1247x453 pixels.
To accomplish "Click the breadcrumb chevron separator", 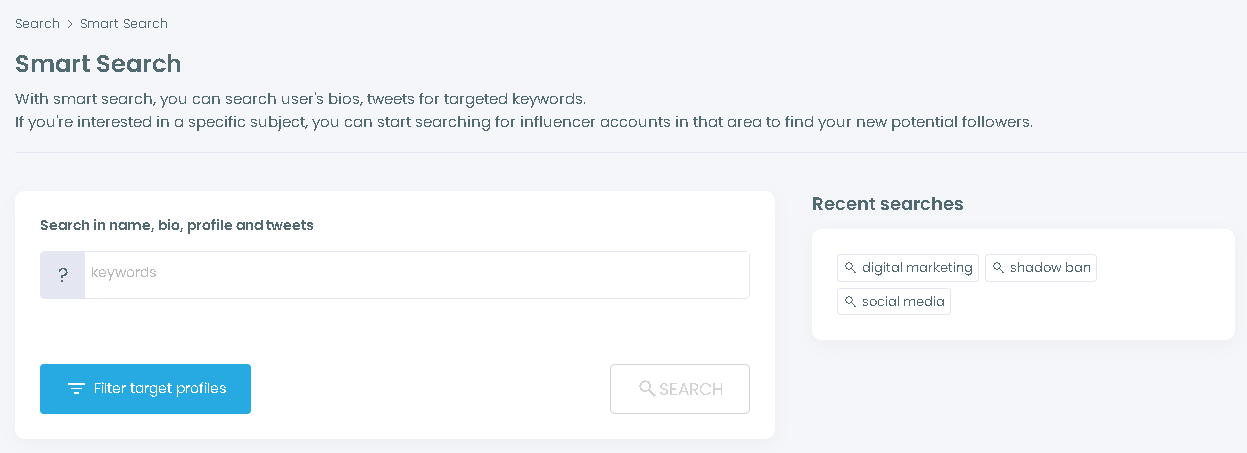I will [x=70, y=23].
